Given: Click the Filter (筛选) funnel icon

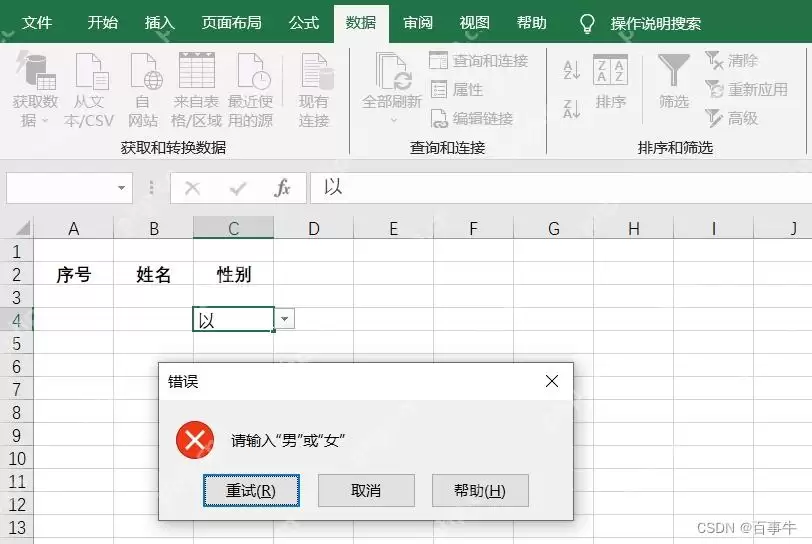Looking at the screenshot, I should click(x=674, y=70).
